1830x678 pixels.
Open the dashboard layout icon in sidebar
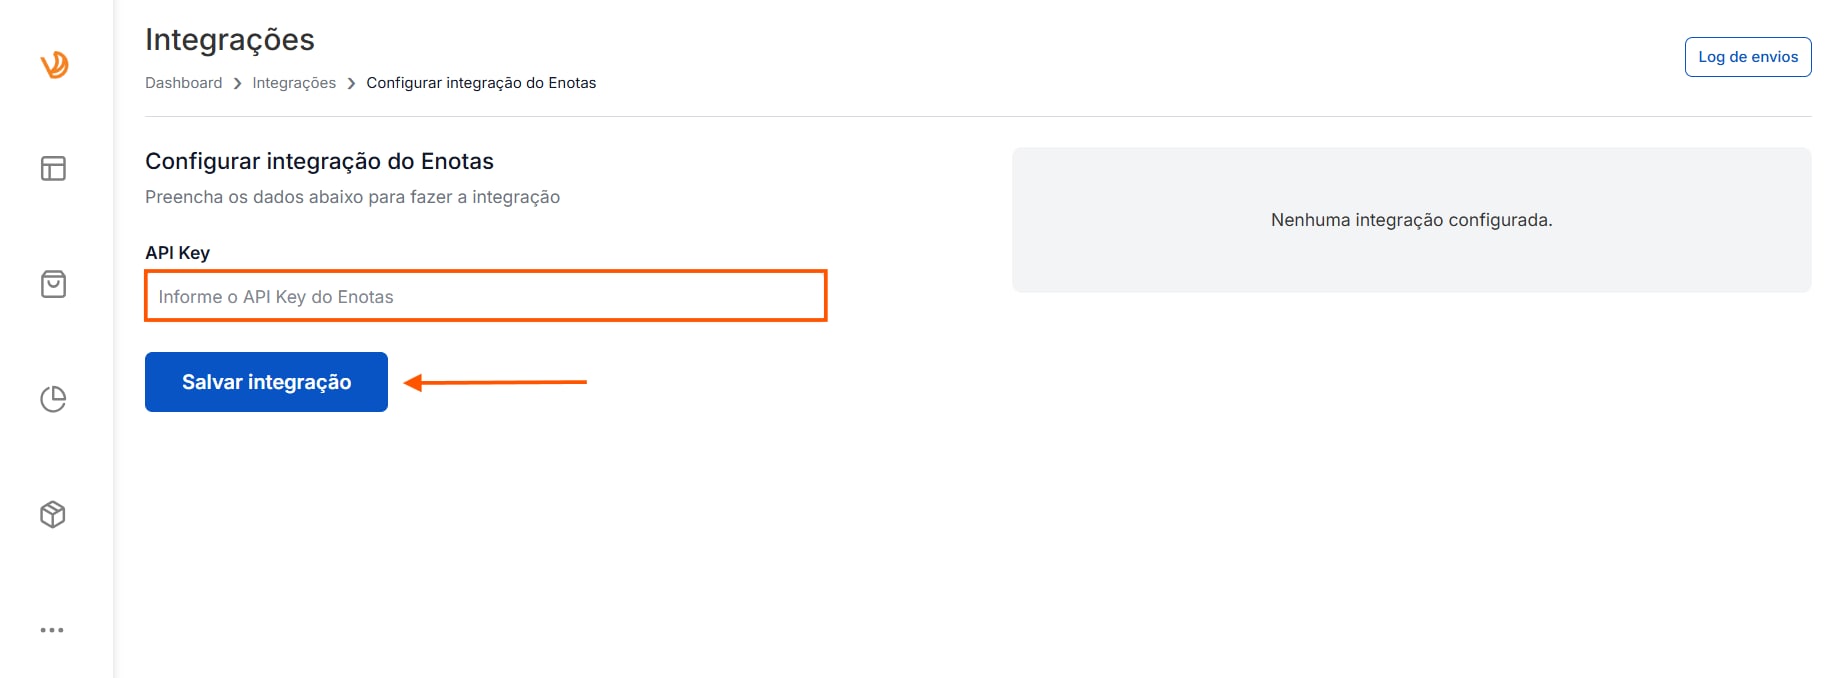click(53, 168)
